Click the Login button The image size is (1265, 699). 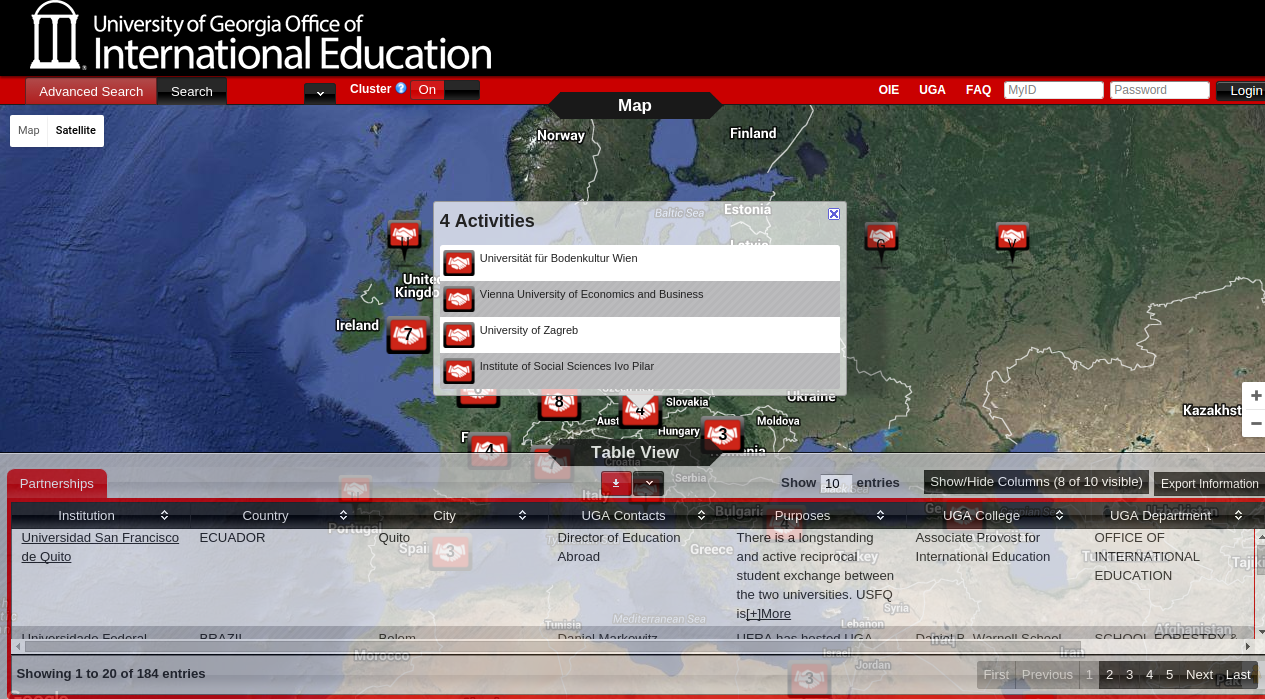tap(1243, 91)
